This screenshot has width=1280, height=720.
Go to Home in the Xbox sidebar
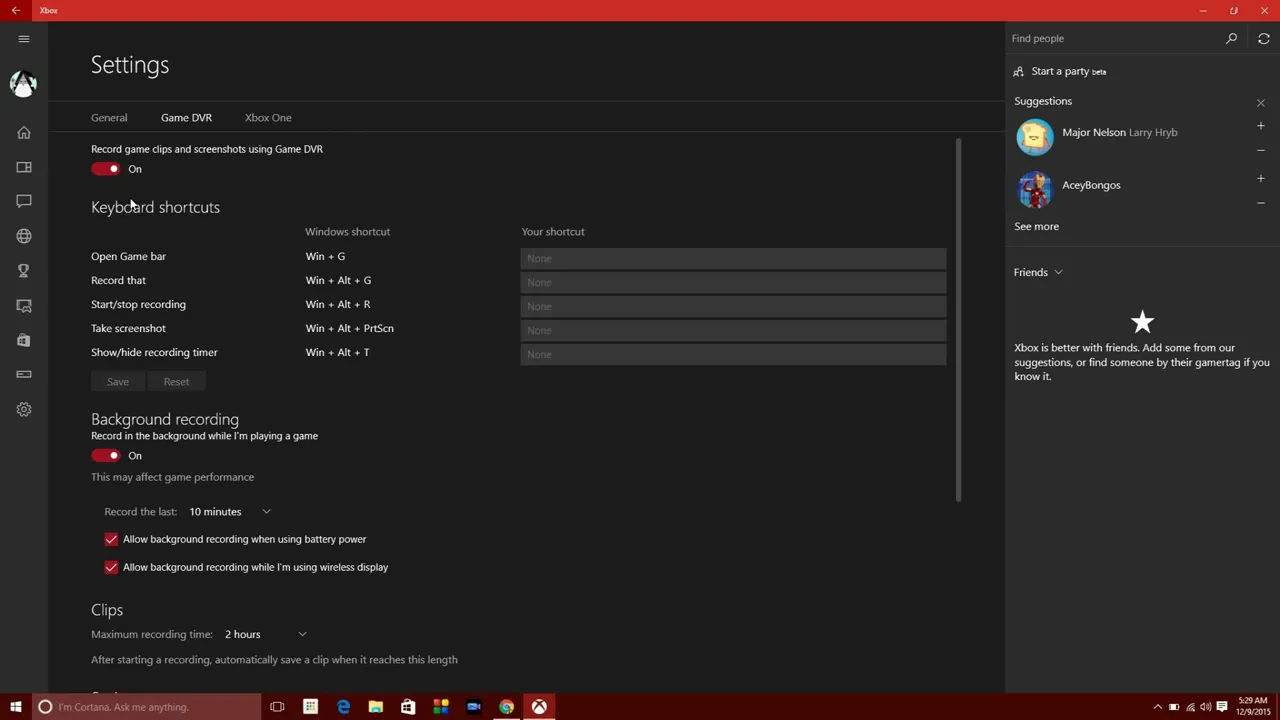(24, 132)
